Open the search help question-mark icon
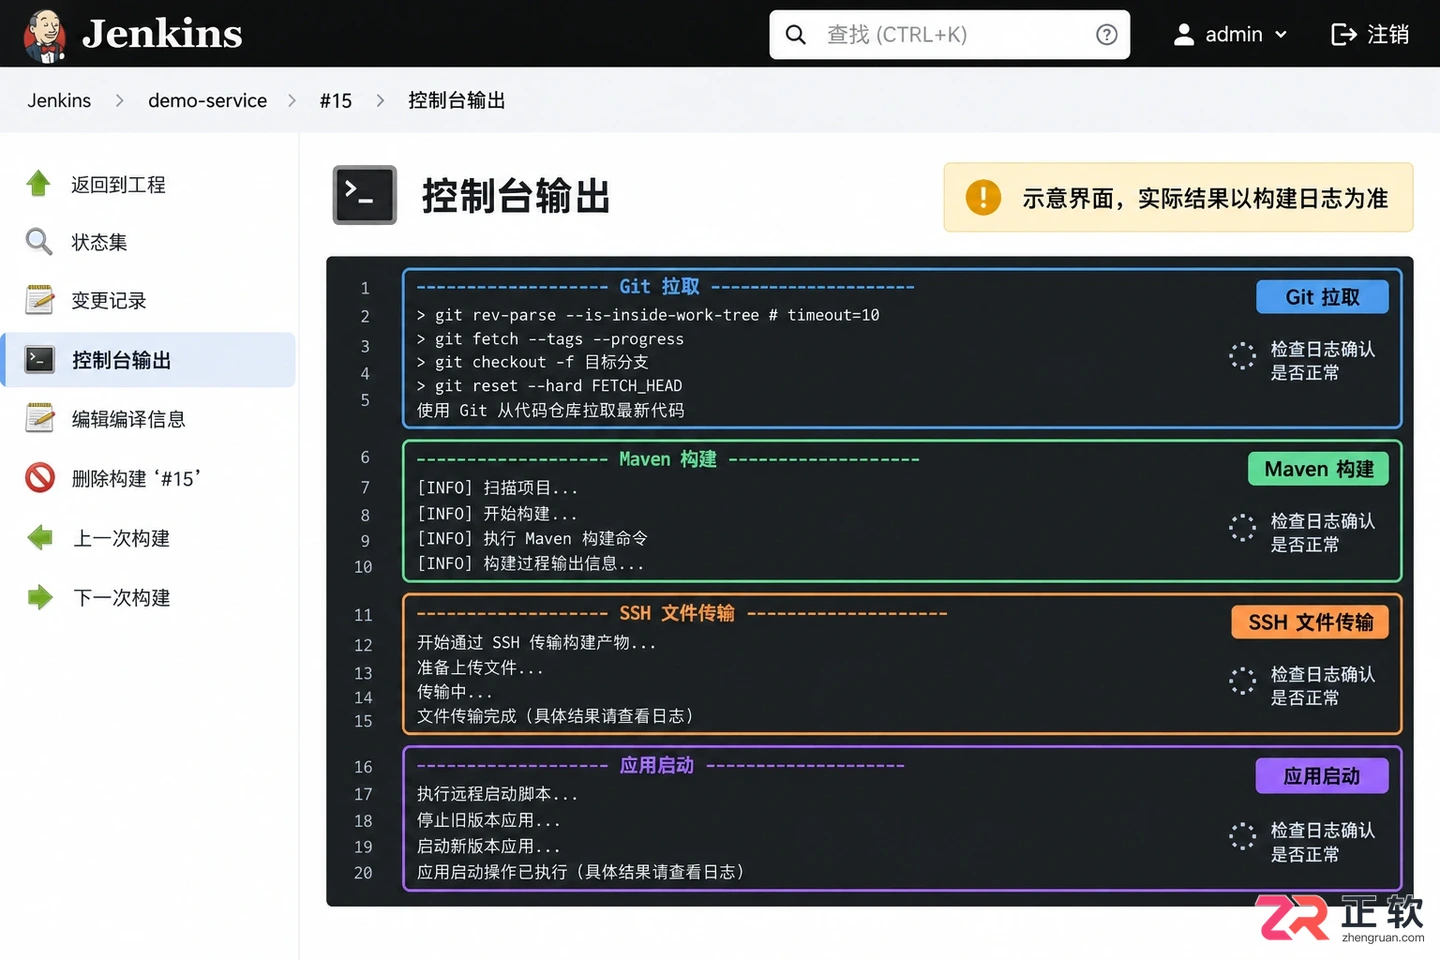The image size is (1440, 960). coord(1106,35)
